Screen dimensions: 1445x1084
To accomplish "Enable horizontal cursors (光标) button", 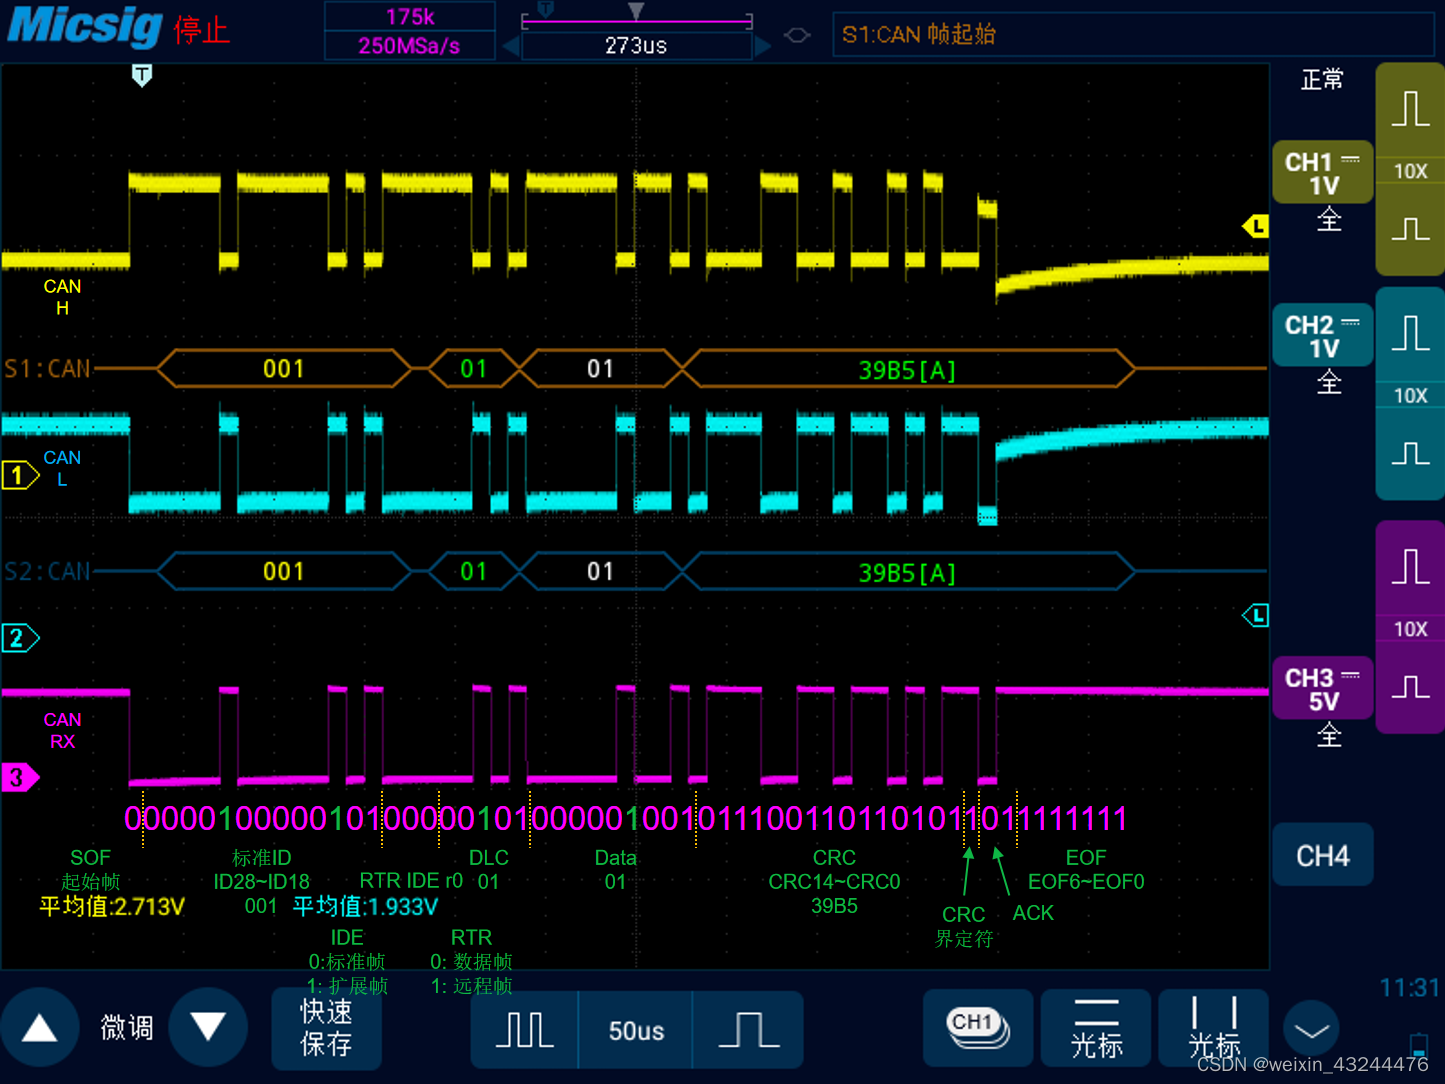I will 1096,1029.
